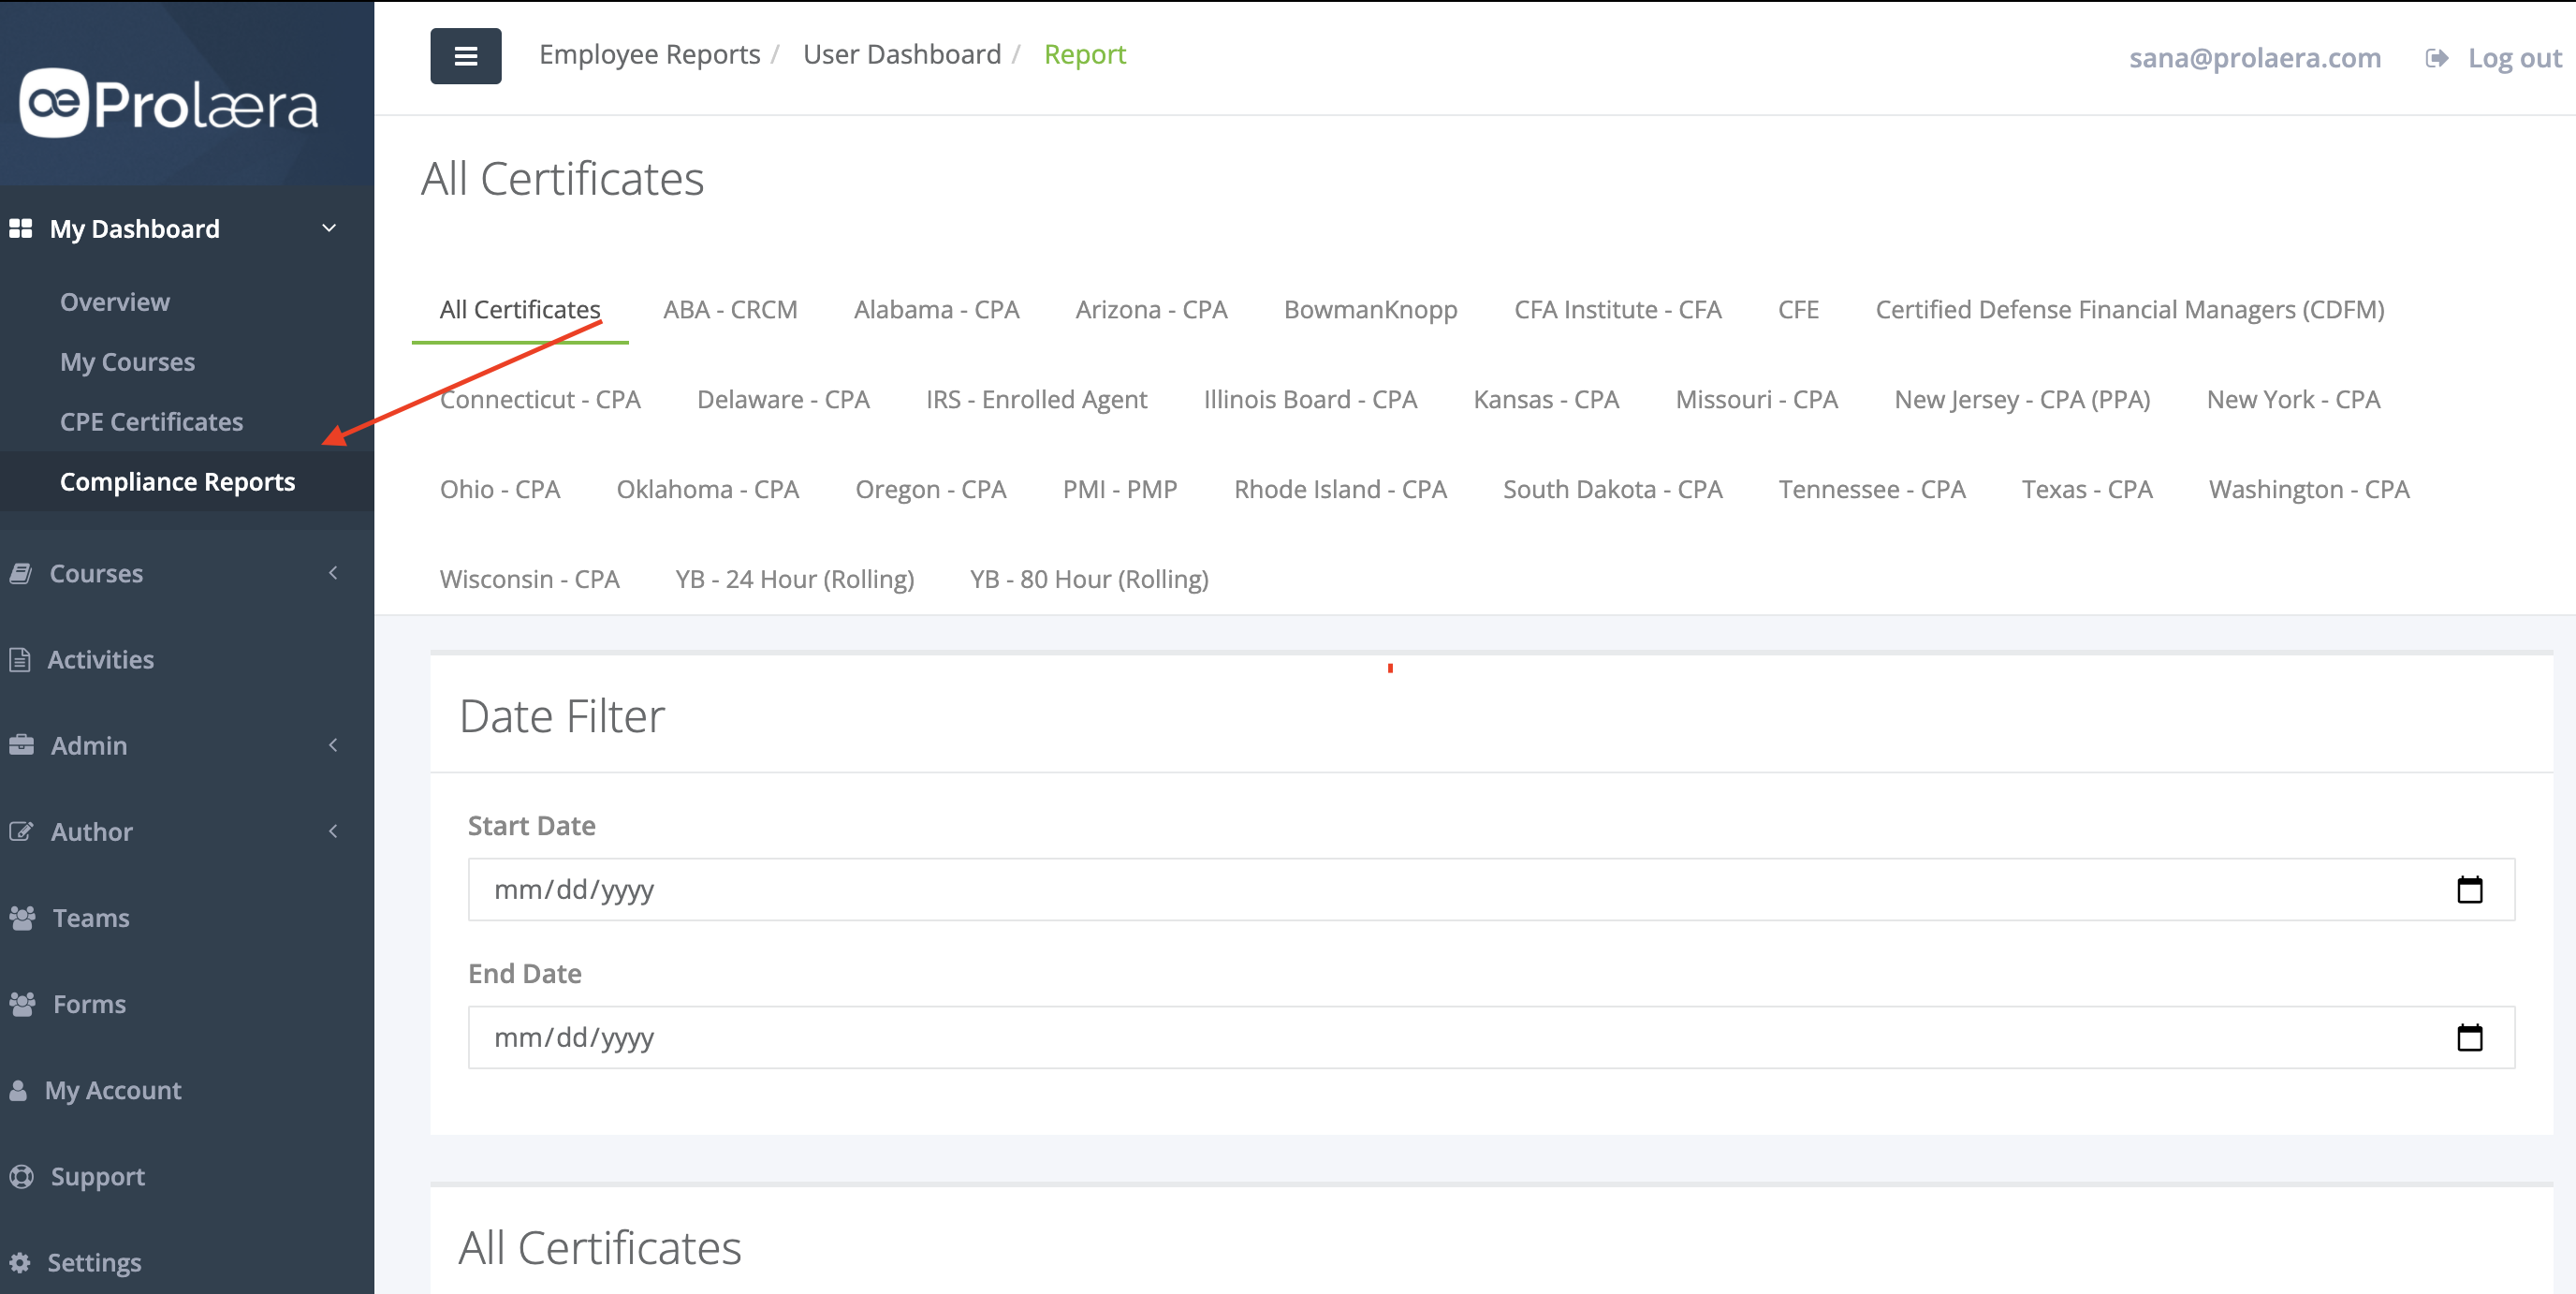Select the All Certificates tab

[520, 309]
